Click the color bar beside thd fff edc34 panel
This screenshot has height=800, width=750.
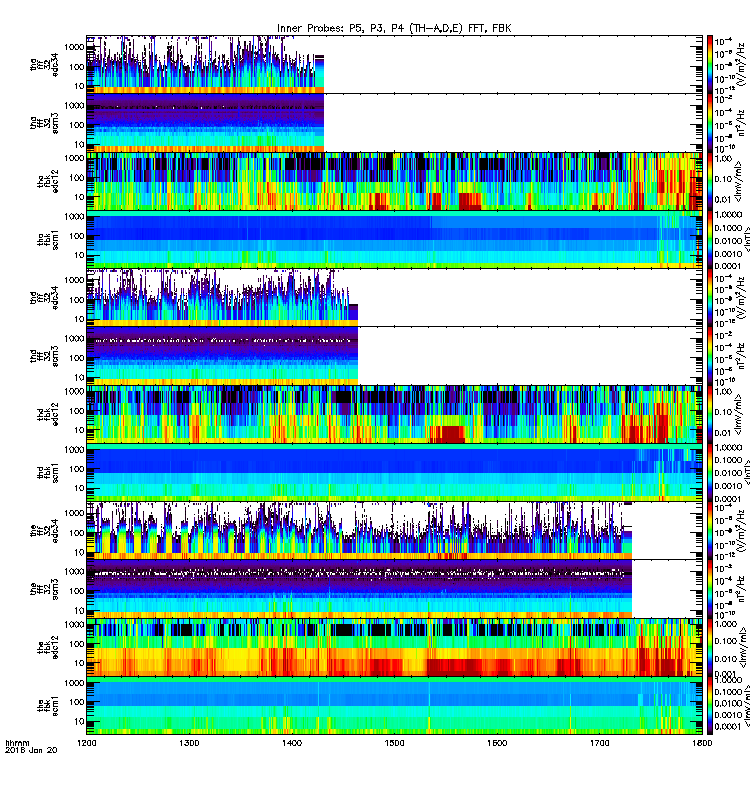point(710,297)
